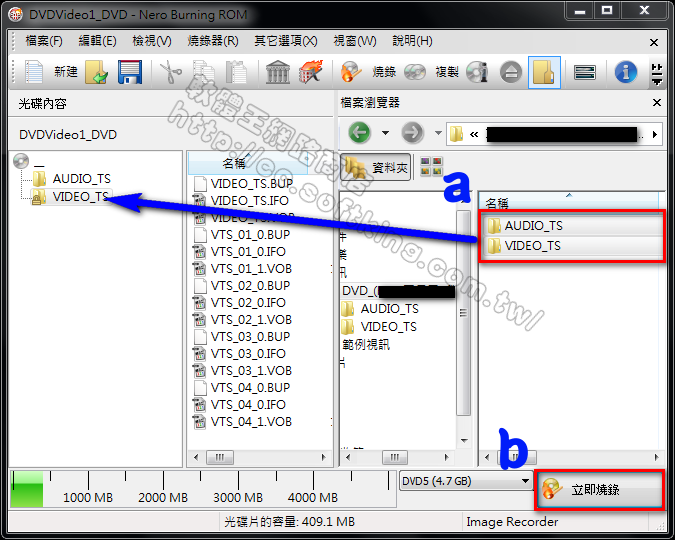Expand the file browser address path dropdown
Viewport: 675px width, 540px height.
[x=655, y=133]
